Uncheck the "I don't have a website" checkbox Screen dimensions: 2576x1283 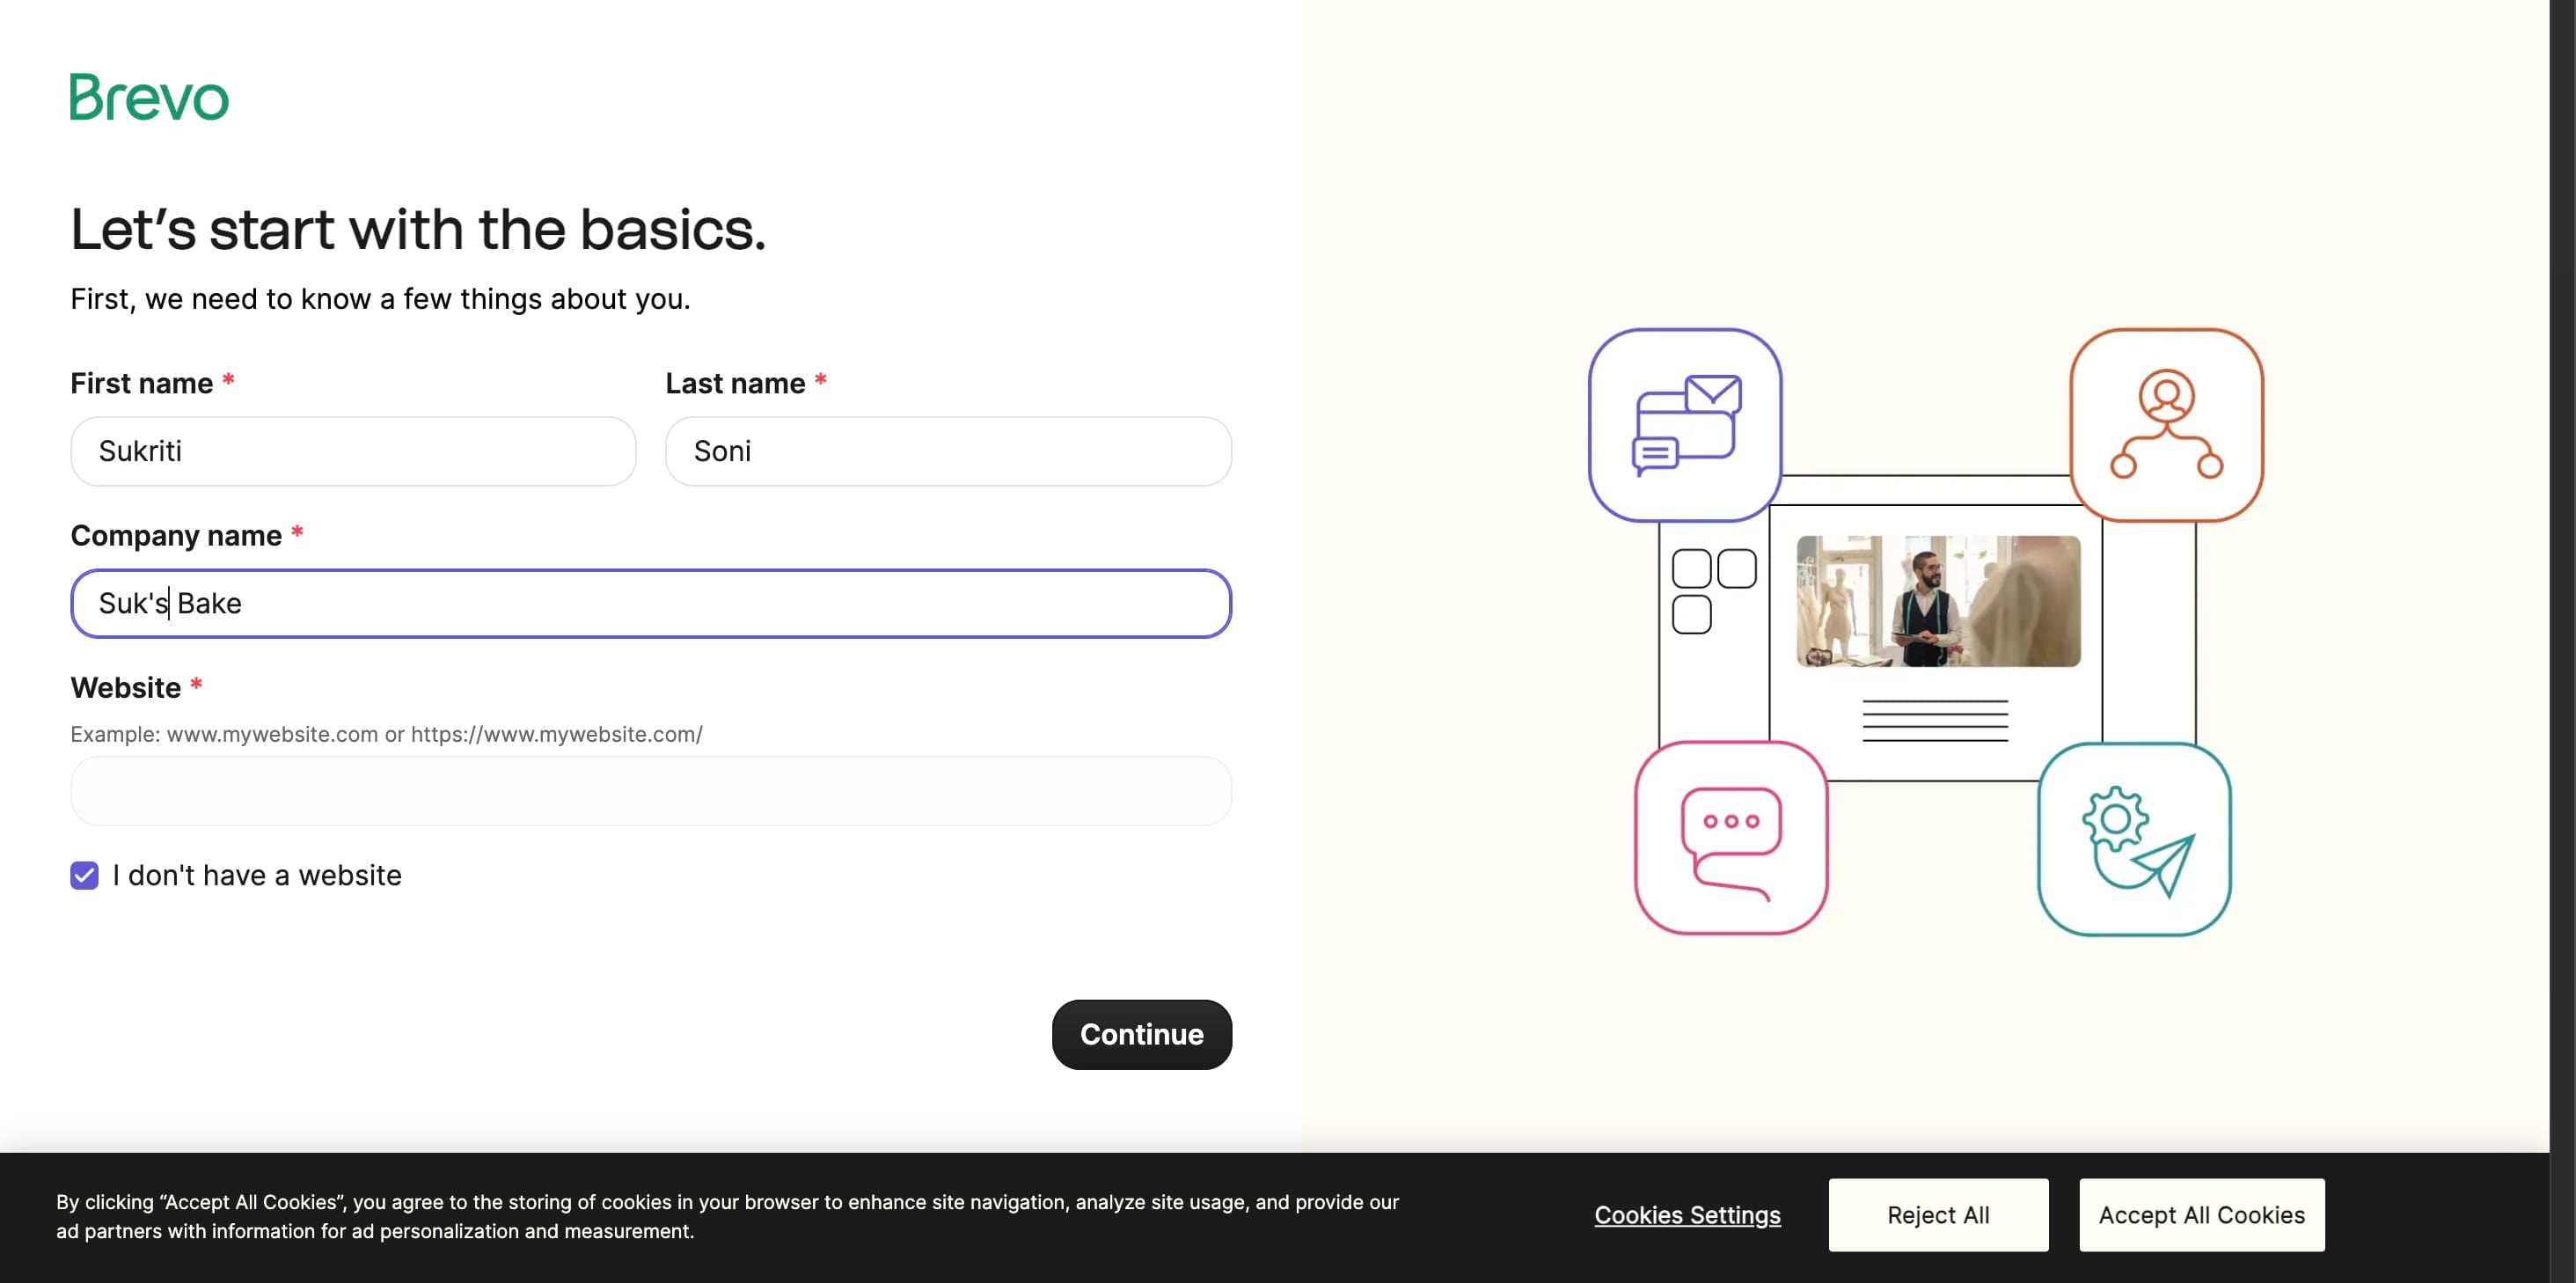(x=85, y=875)
